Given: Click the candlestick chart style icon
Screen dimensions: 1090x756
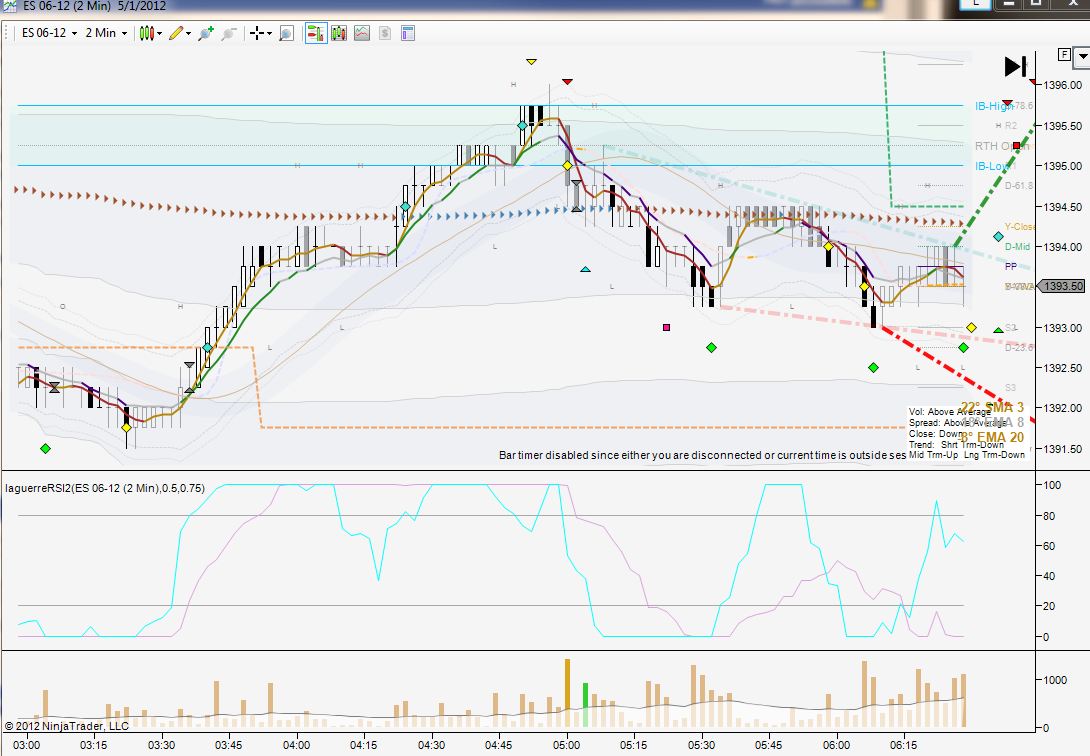Looking at the screenshot, I should 146,33.
